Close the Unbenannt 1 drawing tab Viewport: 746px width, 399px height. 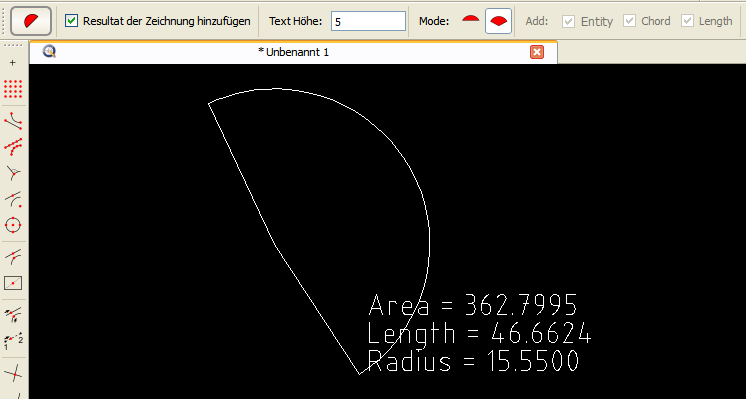(x=537, y=52)
